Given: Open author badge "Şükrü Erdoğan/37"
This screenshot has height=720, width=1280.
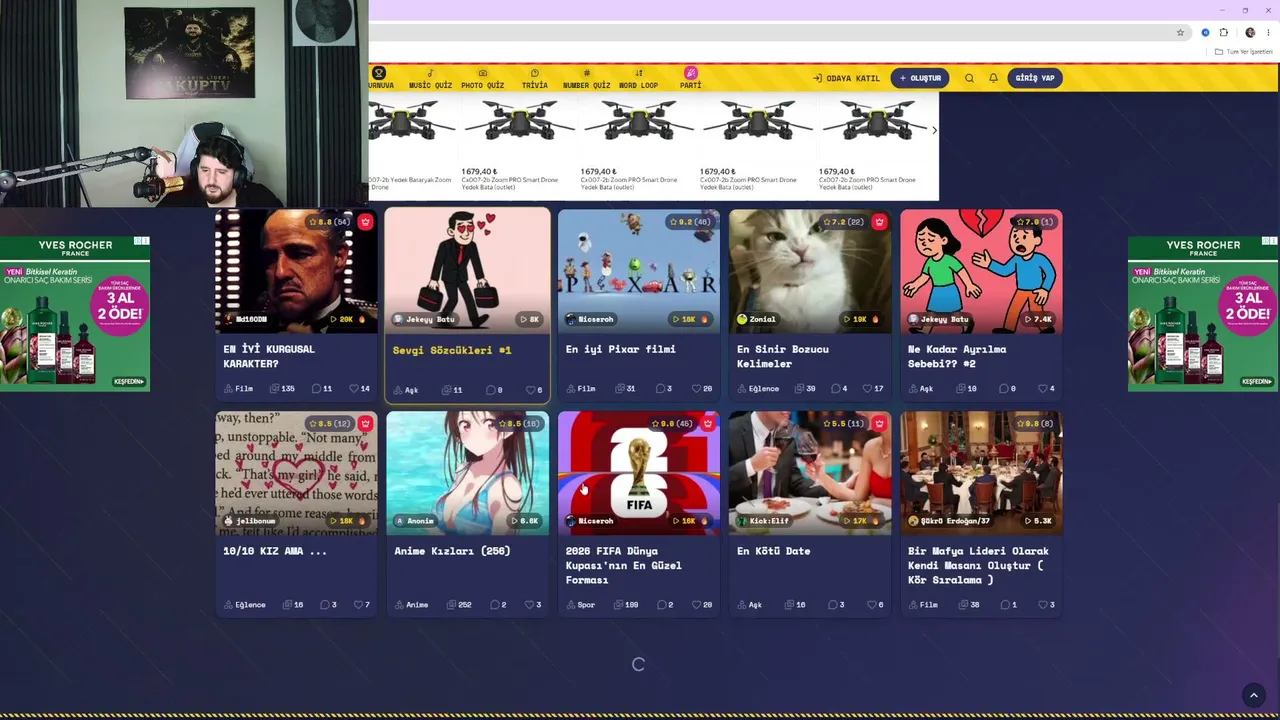Looking at the screenshot, I should (x=949, y=521).
